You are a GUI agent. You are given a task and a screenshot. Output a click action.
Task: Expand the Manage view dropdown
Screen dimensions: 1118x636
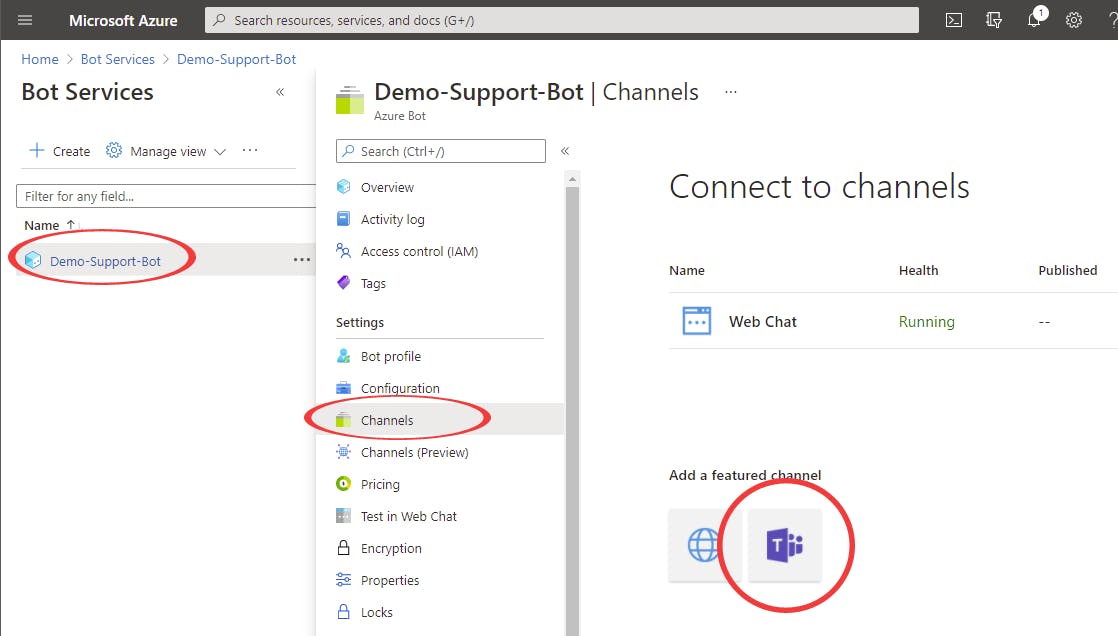(x=166, y=151)
